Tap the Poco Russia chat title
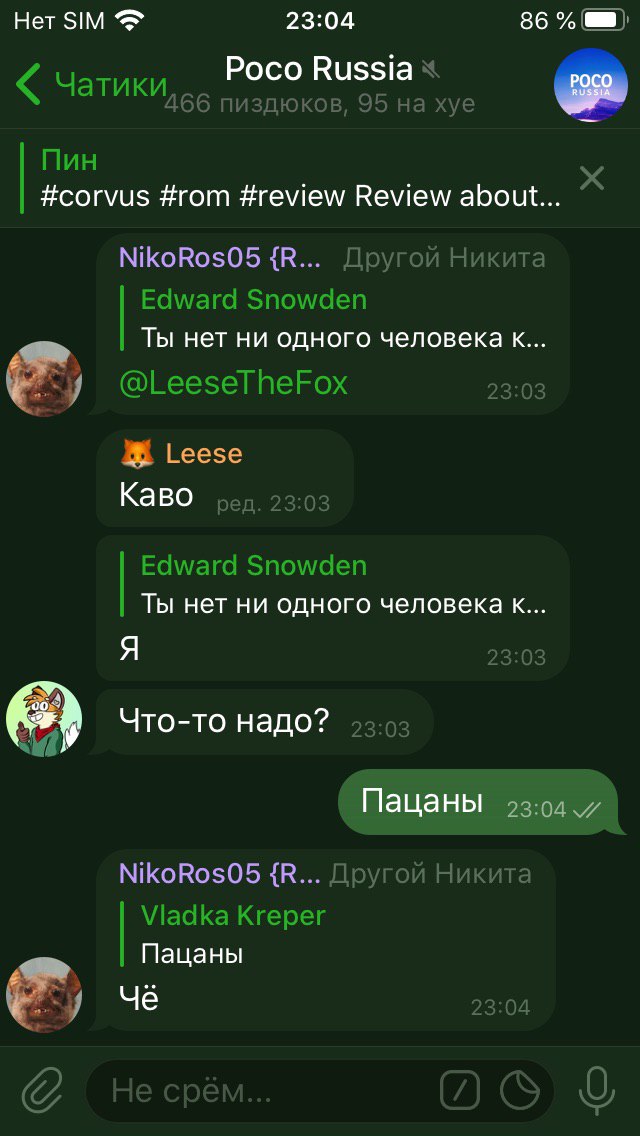This screenshot has height=1136, width=640. click(319, 70)
